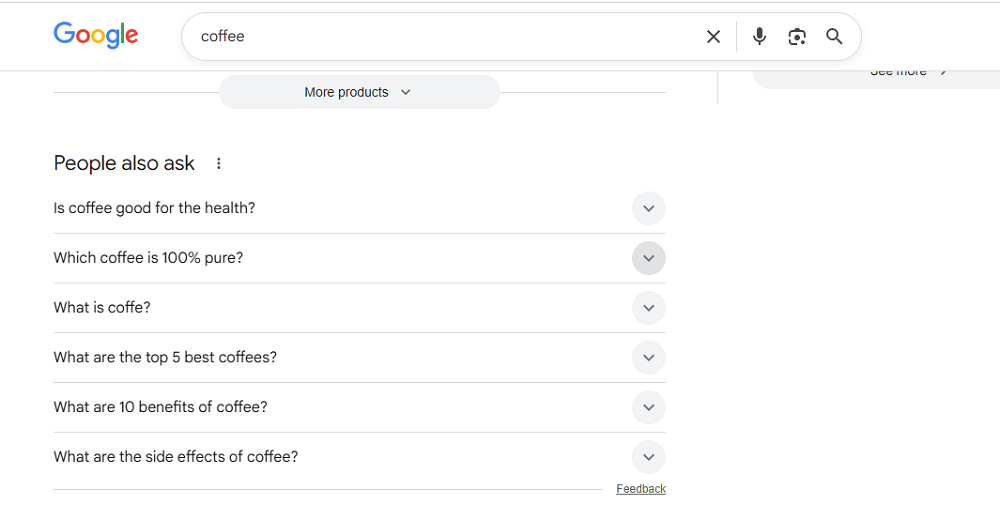Expand chevron for Which coffee is 100% pure
This screenshot has width=1000, height=520.
(x=648, y=258)
